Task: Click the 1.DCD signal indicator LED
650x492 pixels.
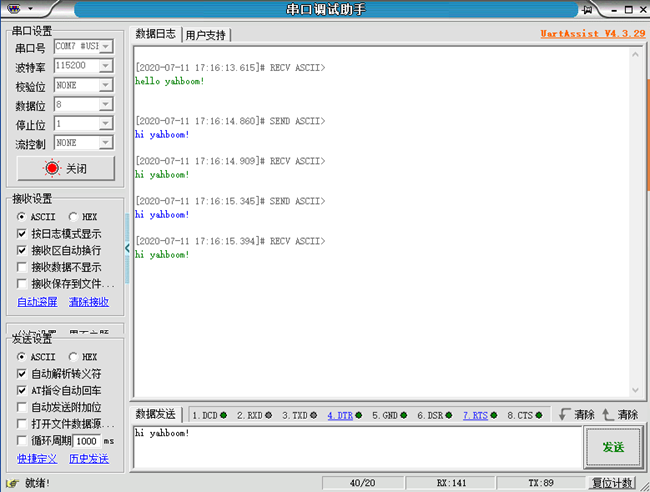Action: (x=223, y=415)
